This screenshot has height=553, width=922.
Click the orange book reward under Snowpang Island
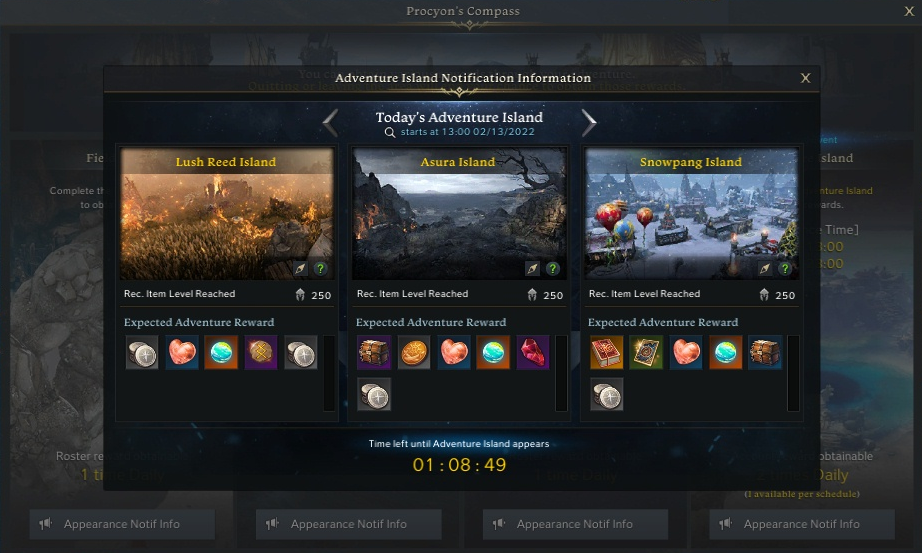pyautogui.click(x=607, y=352)
